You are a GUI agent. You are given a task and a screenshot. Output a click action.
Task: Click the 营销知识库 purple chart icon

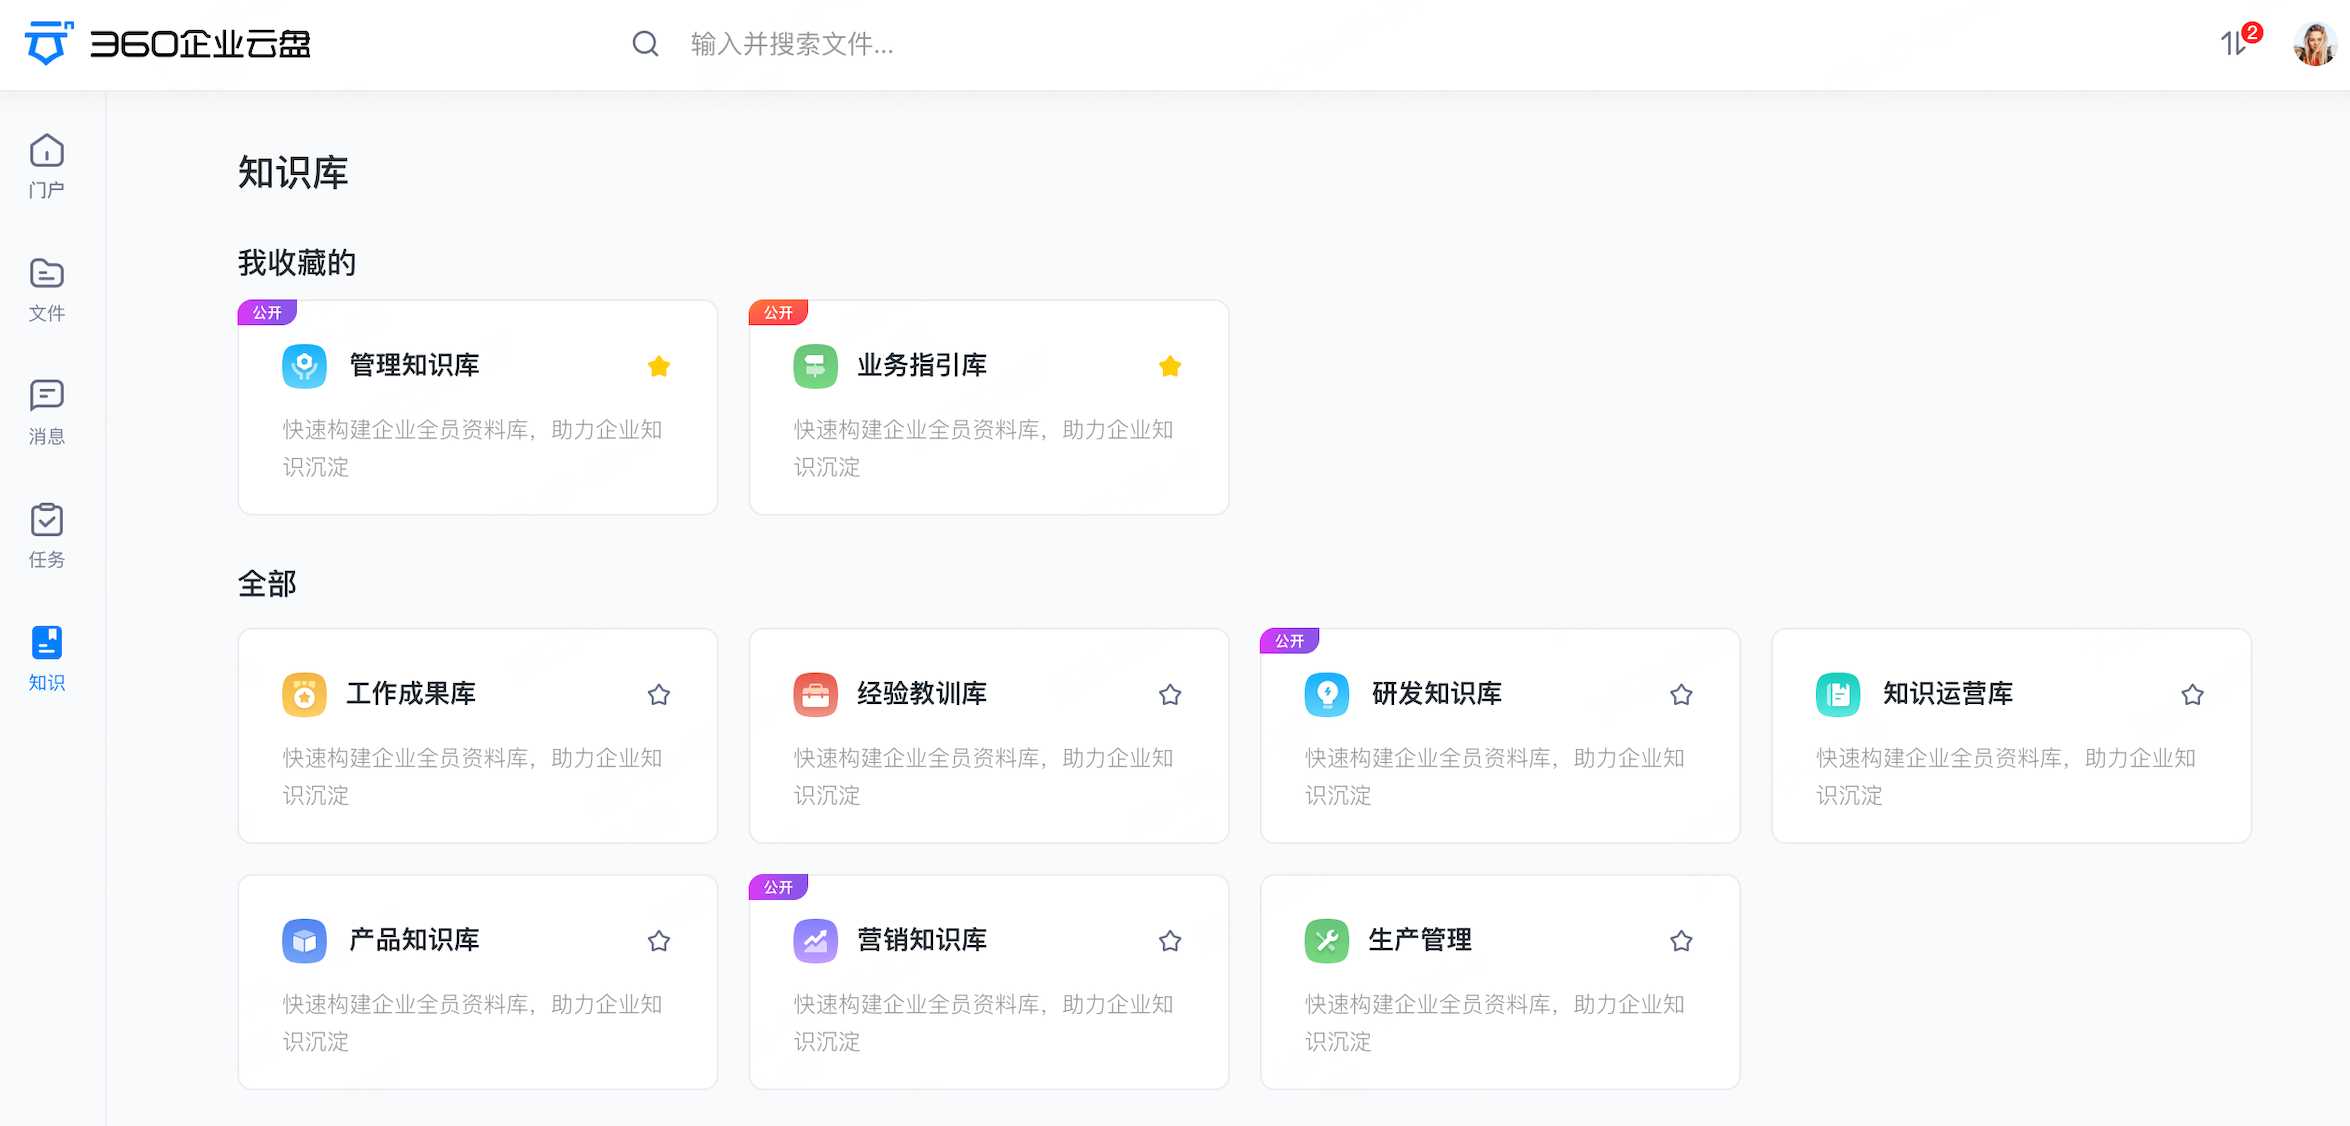[x=815, y=940]
